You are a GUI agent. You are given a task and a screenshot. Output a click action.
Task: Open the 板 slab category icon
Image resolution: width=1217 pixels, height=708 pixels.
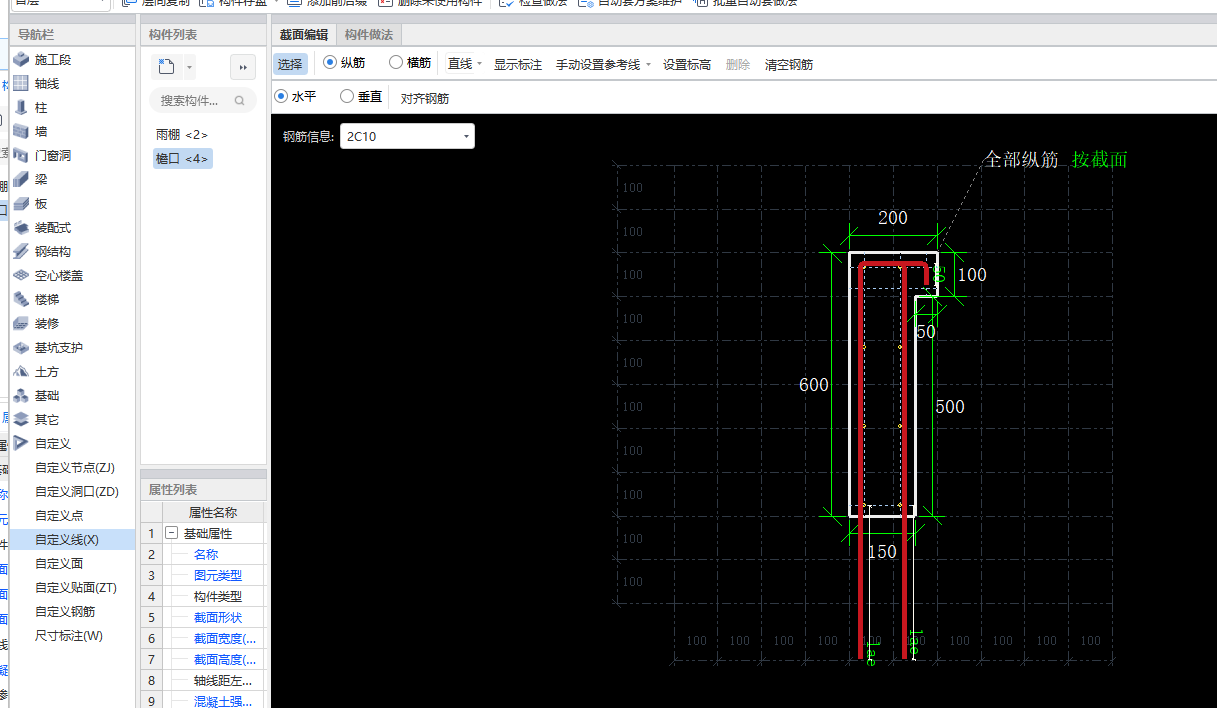(21, 204)
